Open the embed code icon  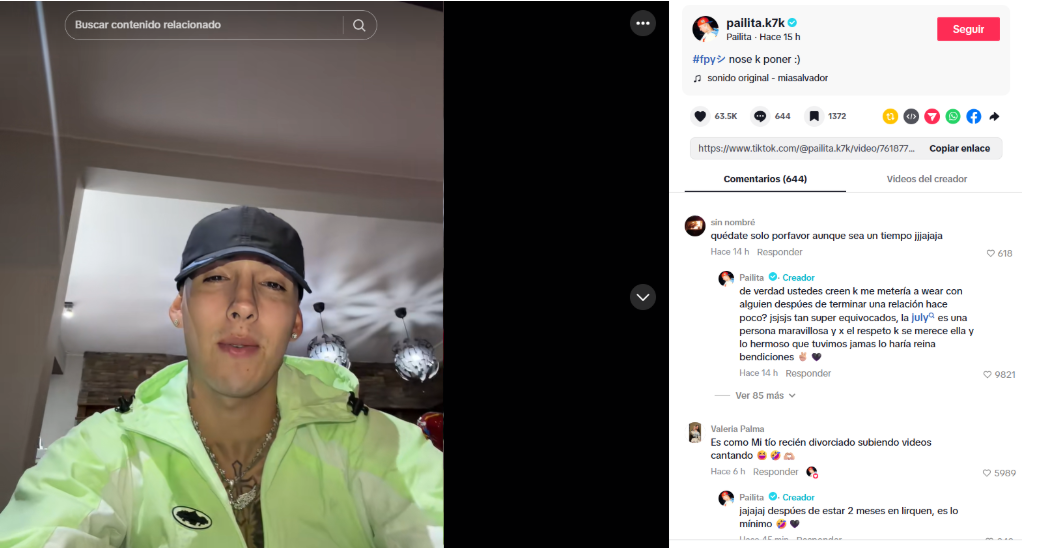(x=911, y=116)
